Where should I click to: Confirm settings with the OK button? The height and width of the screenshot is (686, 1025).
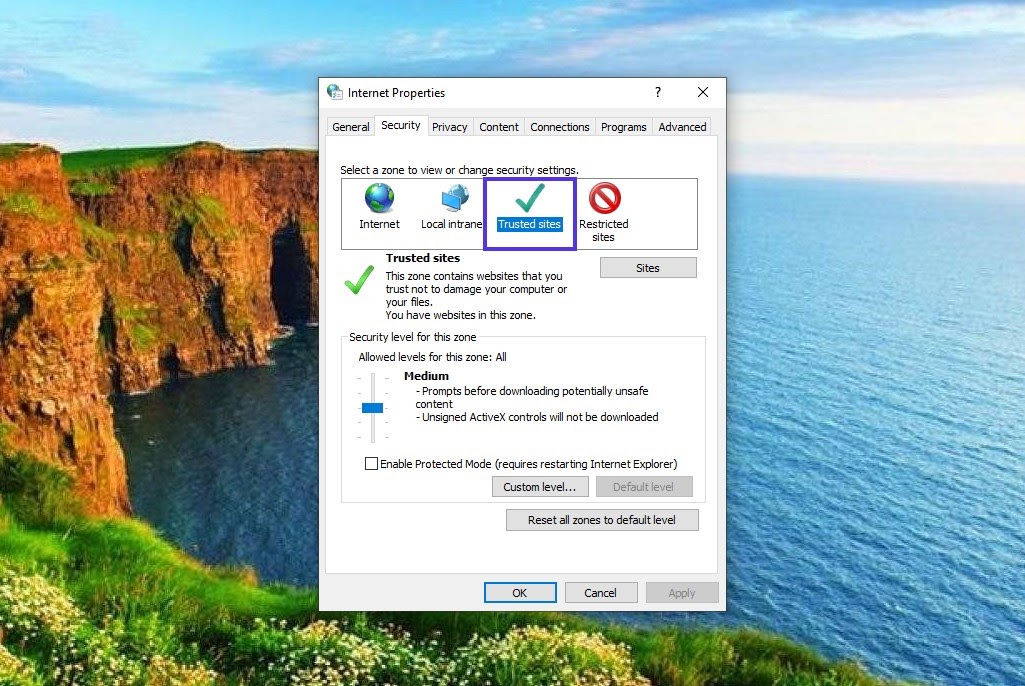click(x=520, y=592)
